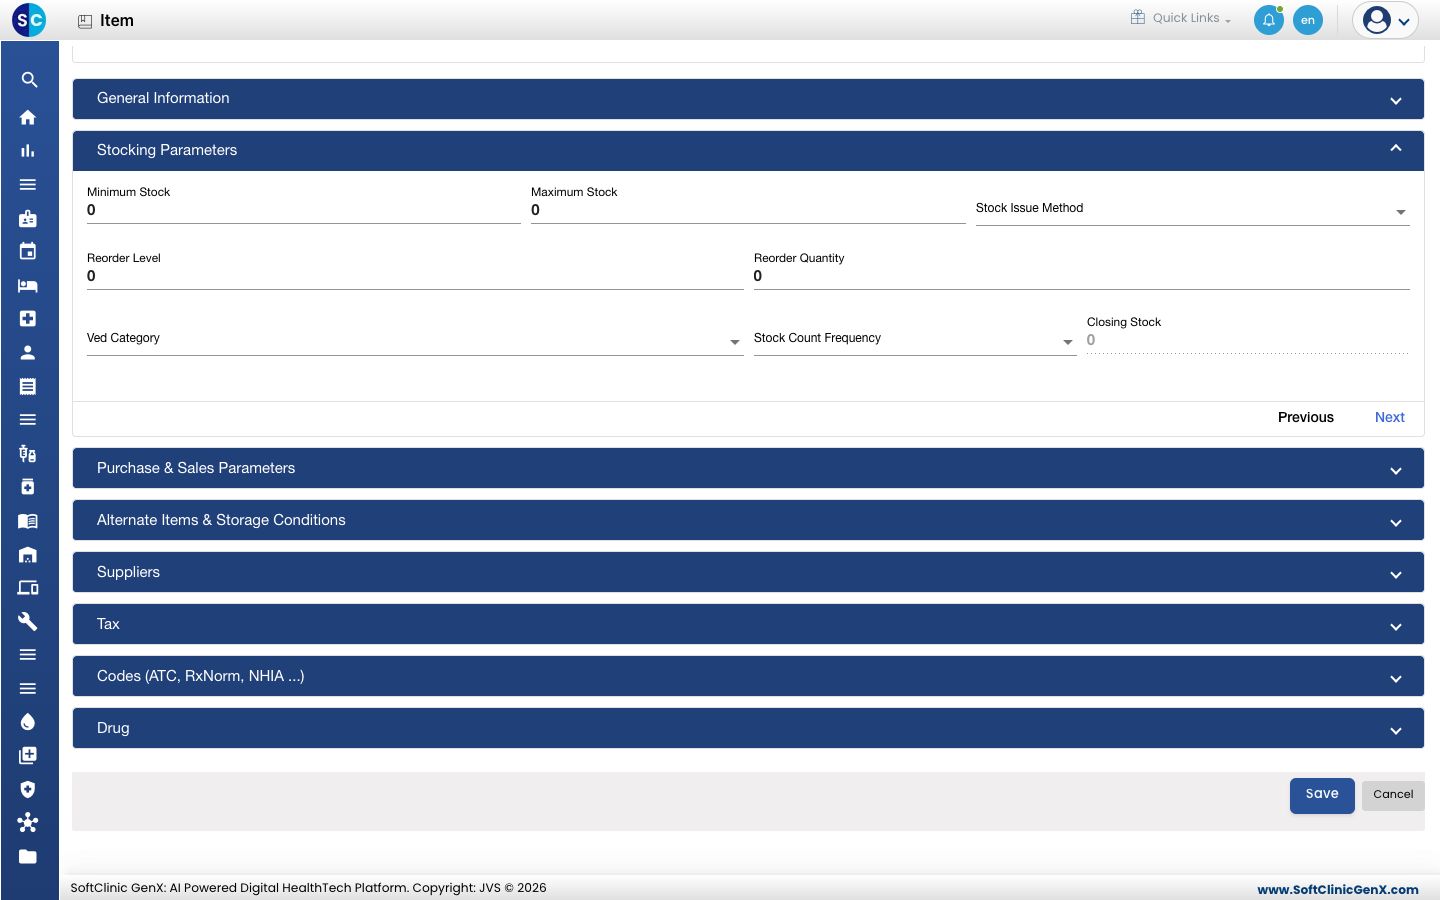
Task: Open the blood drop icon
Action: tap(28, 722)
